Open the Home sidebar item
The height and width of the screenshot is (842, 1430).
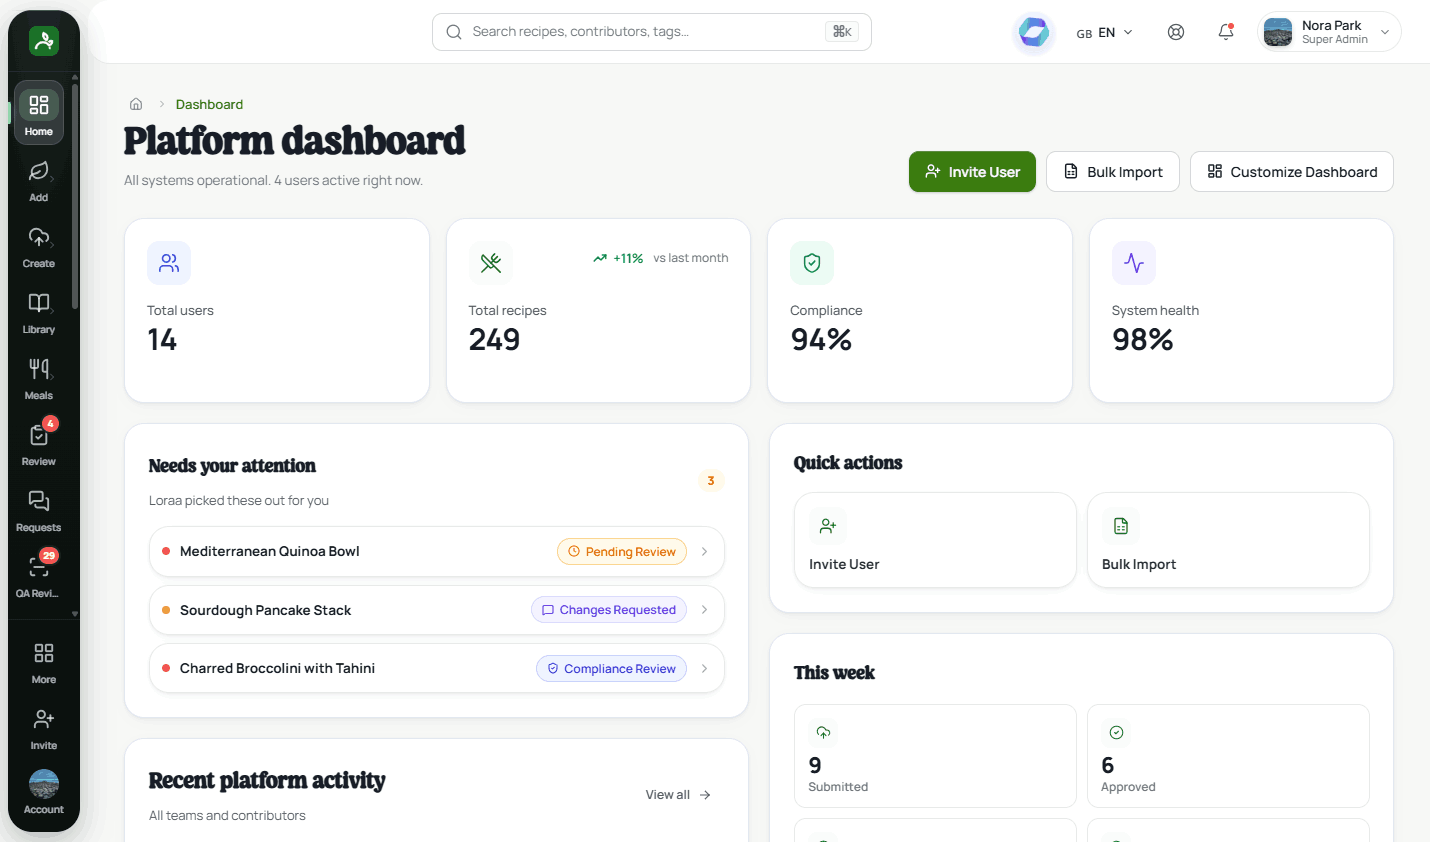click(39, 113)
